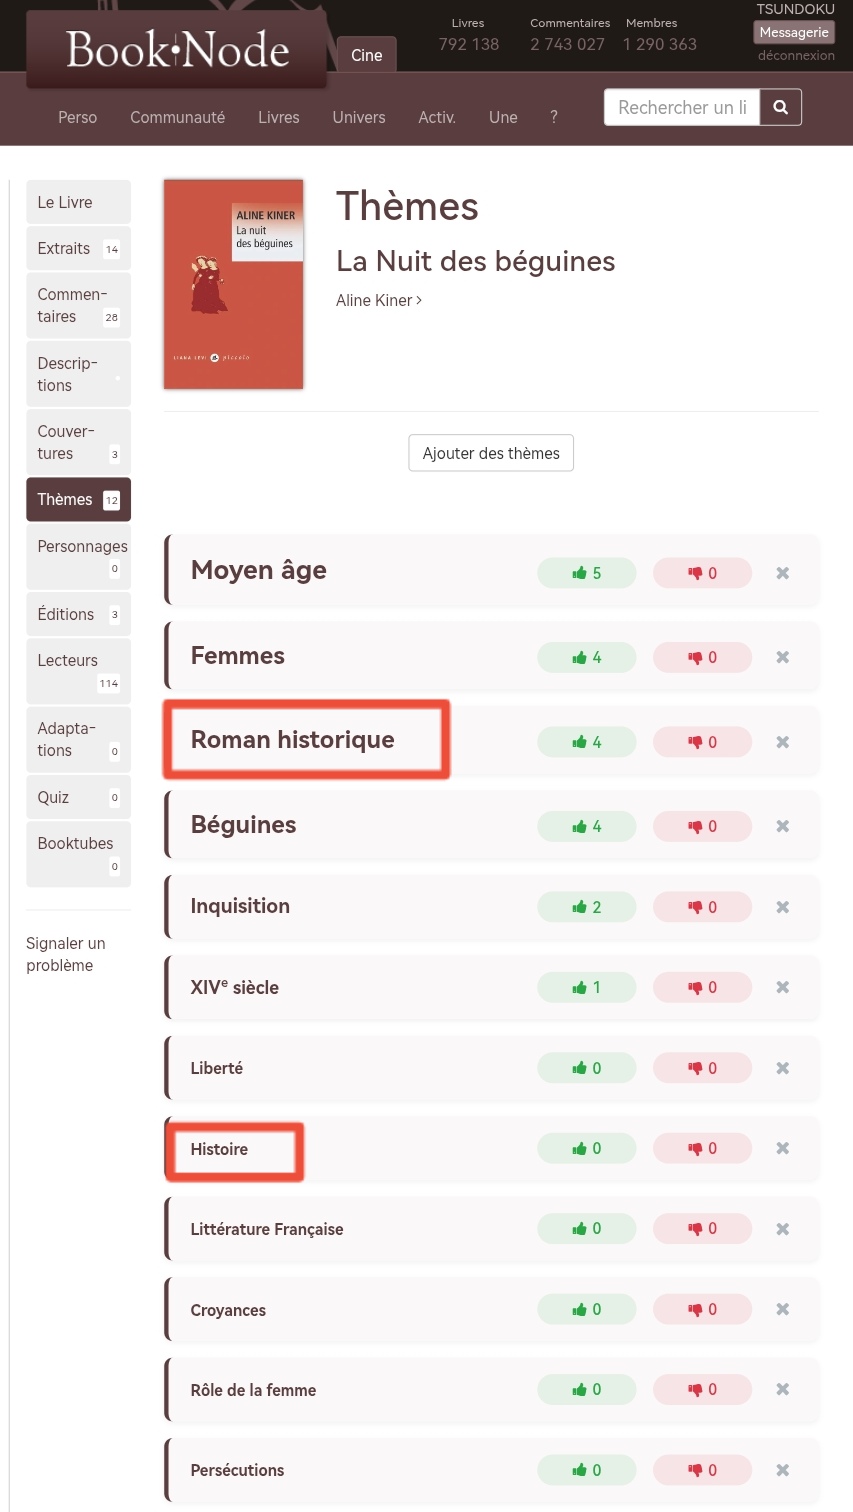Downvote the Histoire theme
This screenshot has width=853, height=1512.
click(x=702, y=1148)
